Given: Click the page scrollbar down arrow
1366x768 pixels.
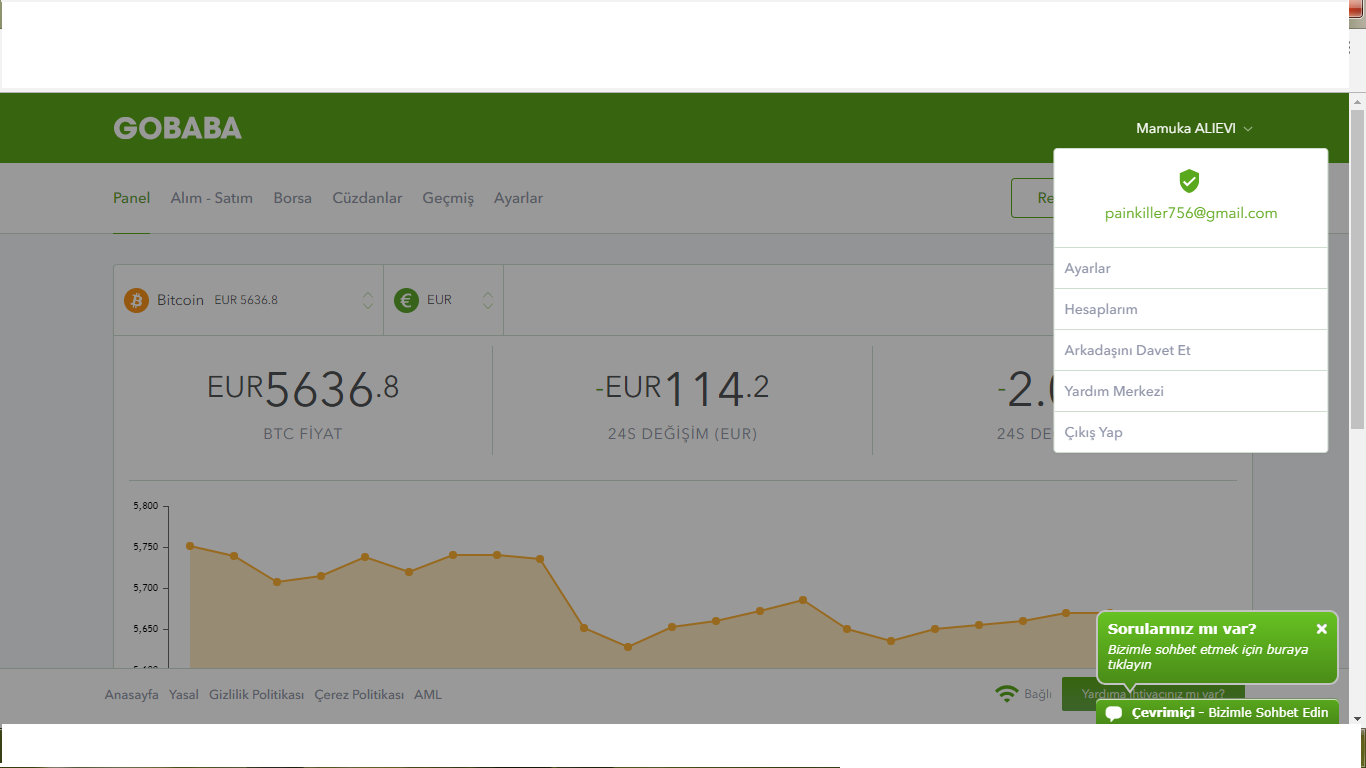Looking at the screenshot, I should [x=1357, y=717].
